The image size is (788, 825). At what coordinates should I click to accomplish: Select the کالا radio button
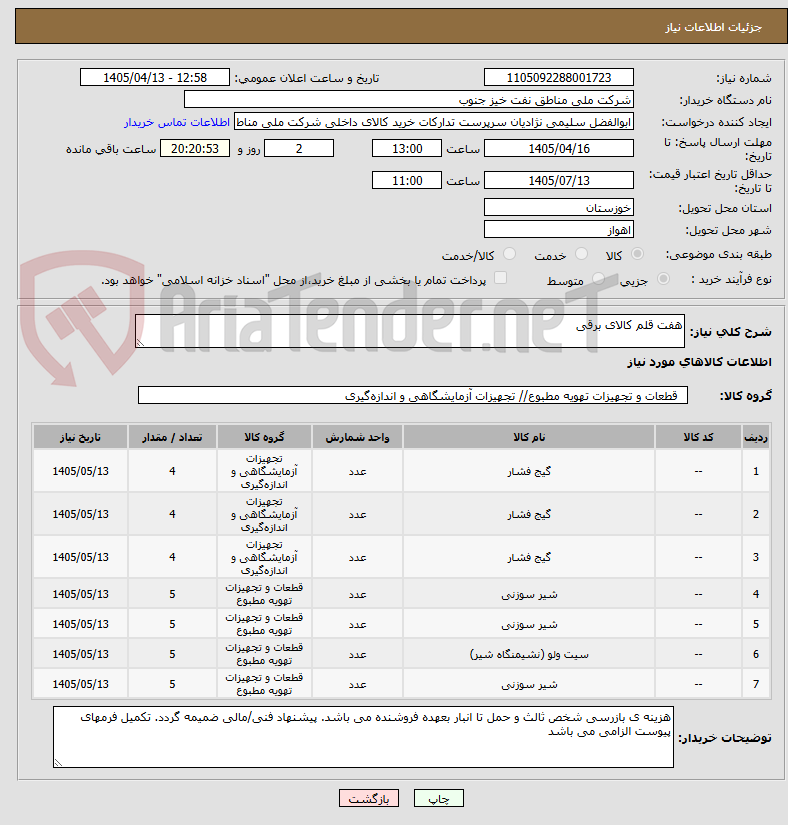click(x=637, y=254)
